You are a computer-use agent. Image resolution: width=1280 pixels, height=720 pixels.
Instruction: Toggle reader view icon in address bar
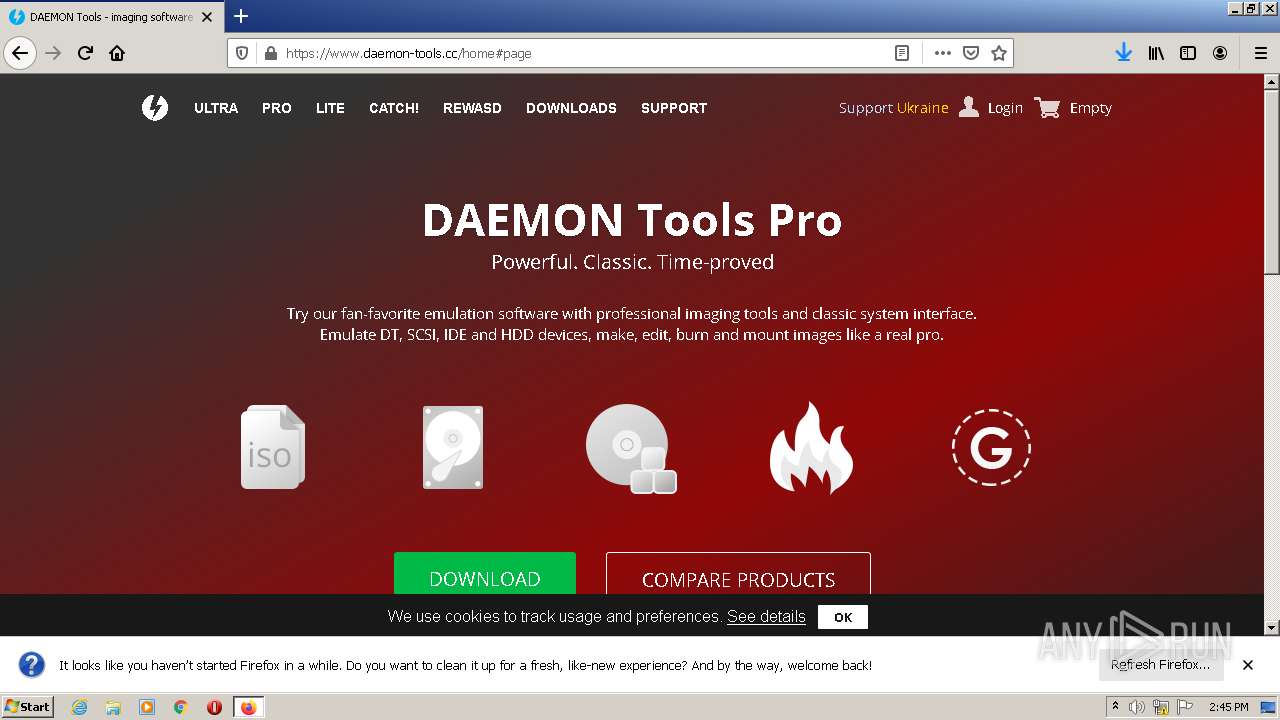point(902,53)
